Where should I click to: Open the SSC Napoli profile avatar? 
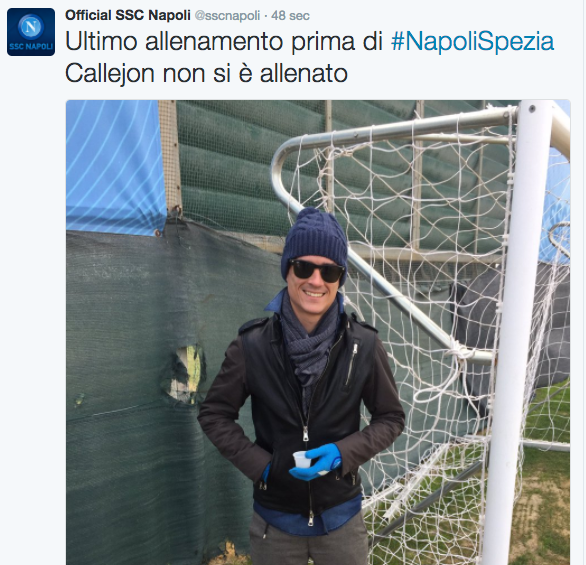31,32
